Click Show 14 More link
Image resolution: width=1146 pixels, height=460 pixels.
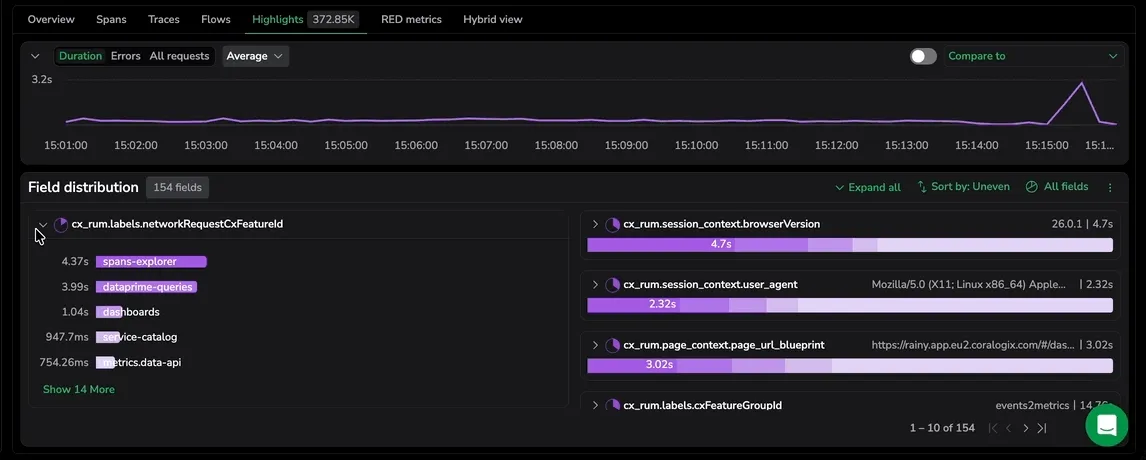click(79, 390)
